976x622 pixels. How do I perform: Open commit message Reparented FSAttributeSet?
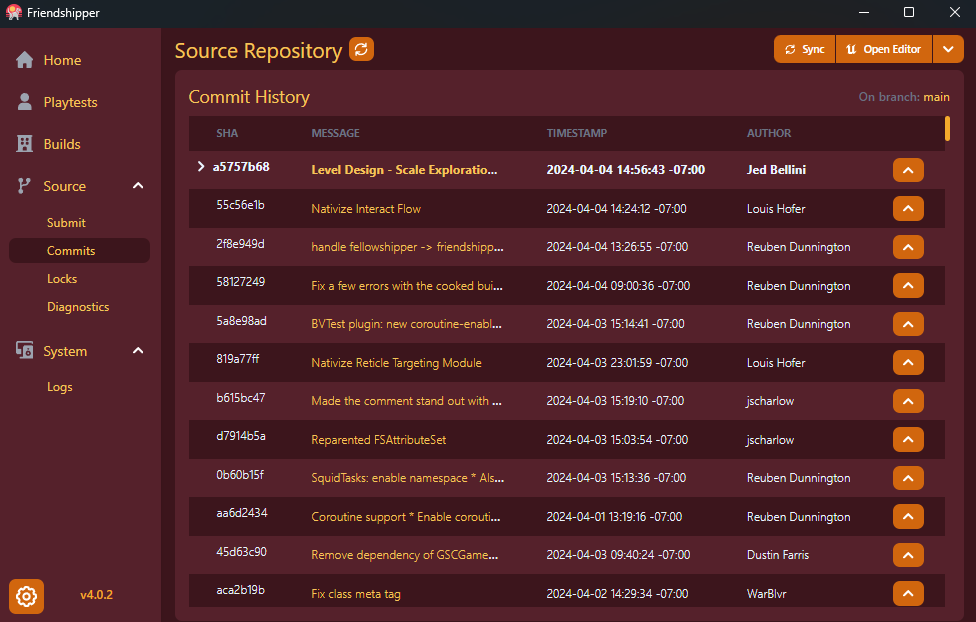(x=378, y=440)
